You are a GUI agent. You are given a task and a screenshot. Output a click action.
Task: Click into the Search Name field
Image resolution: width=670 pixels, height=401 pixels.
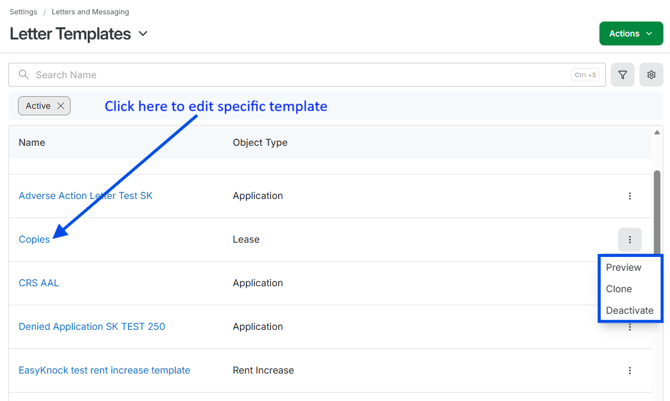(x=307, y=75)
